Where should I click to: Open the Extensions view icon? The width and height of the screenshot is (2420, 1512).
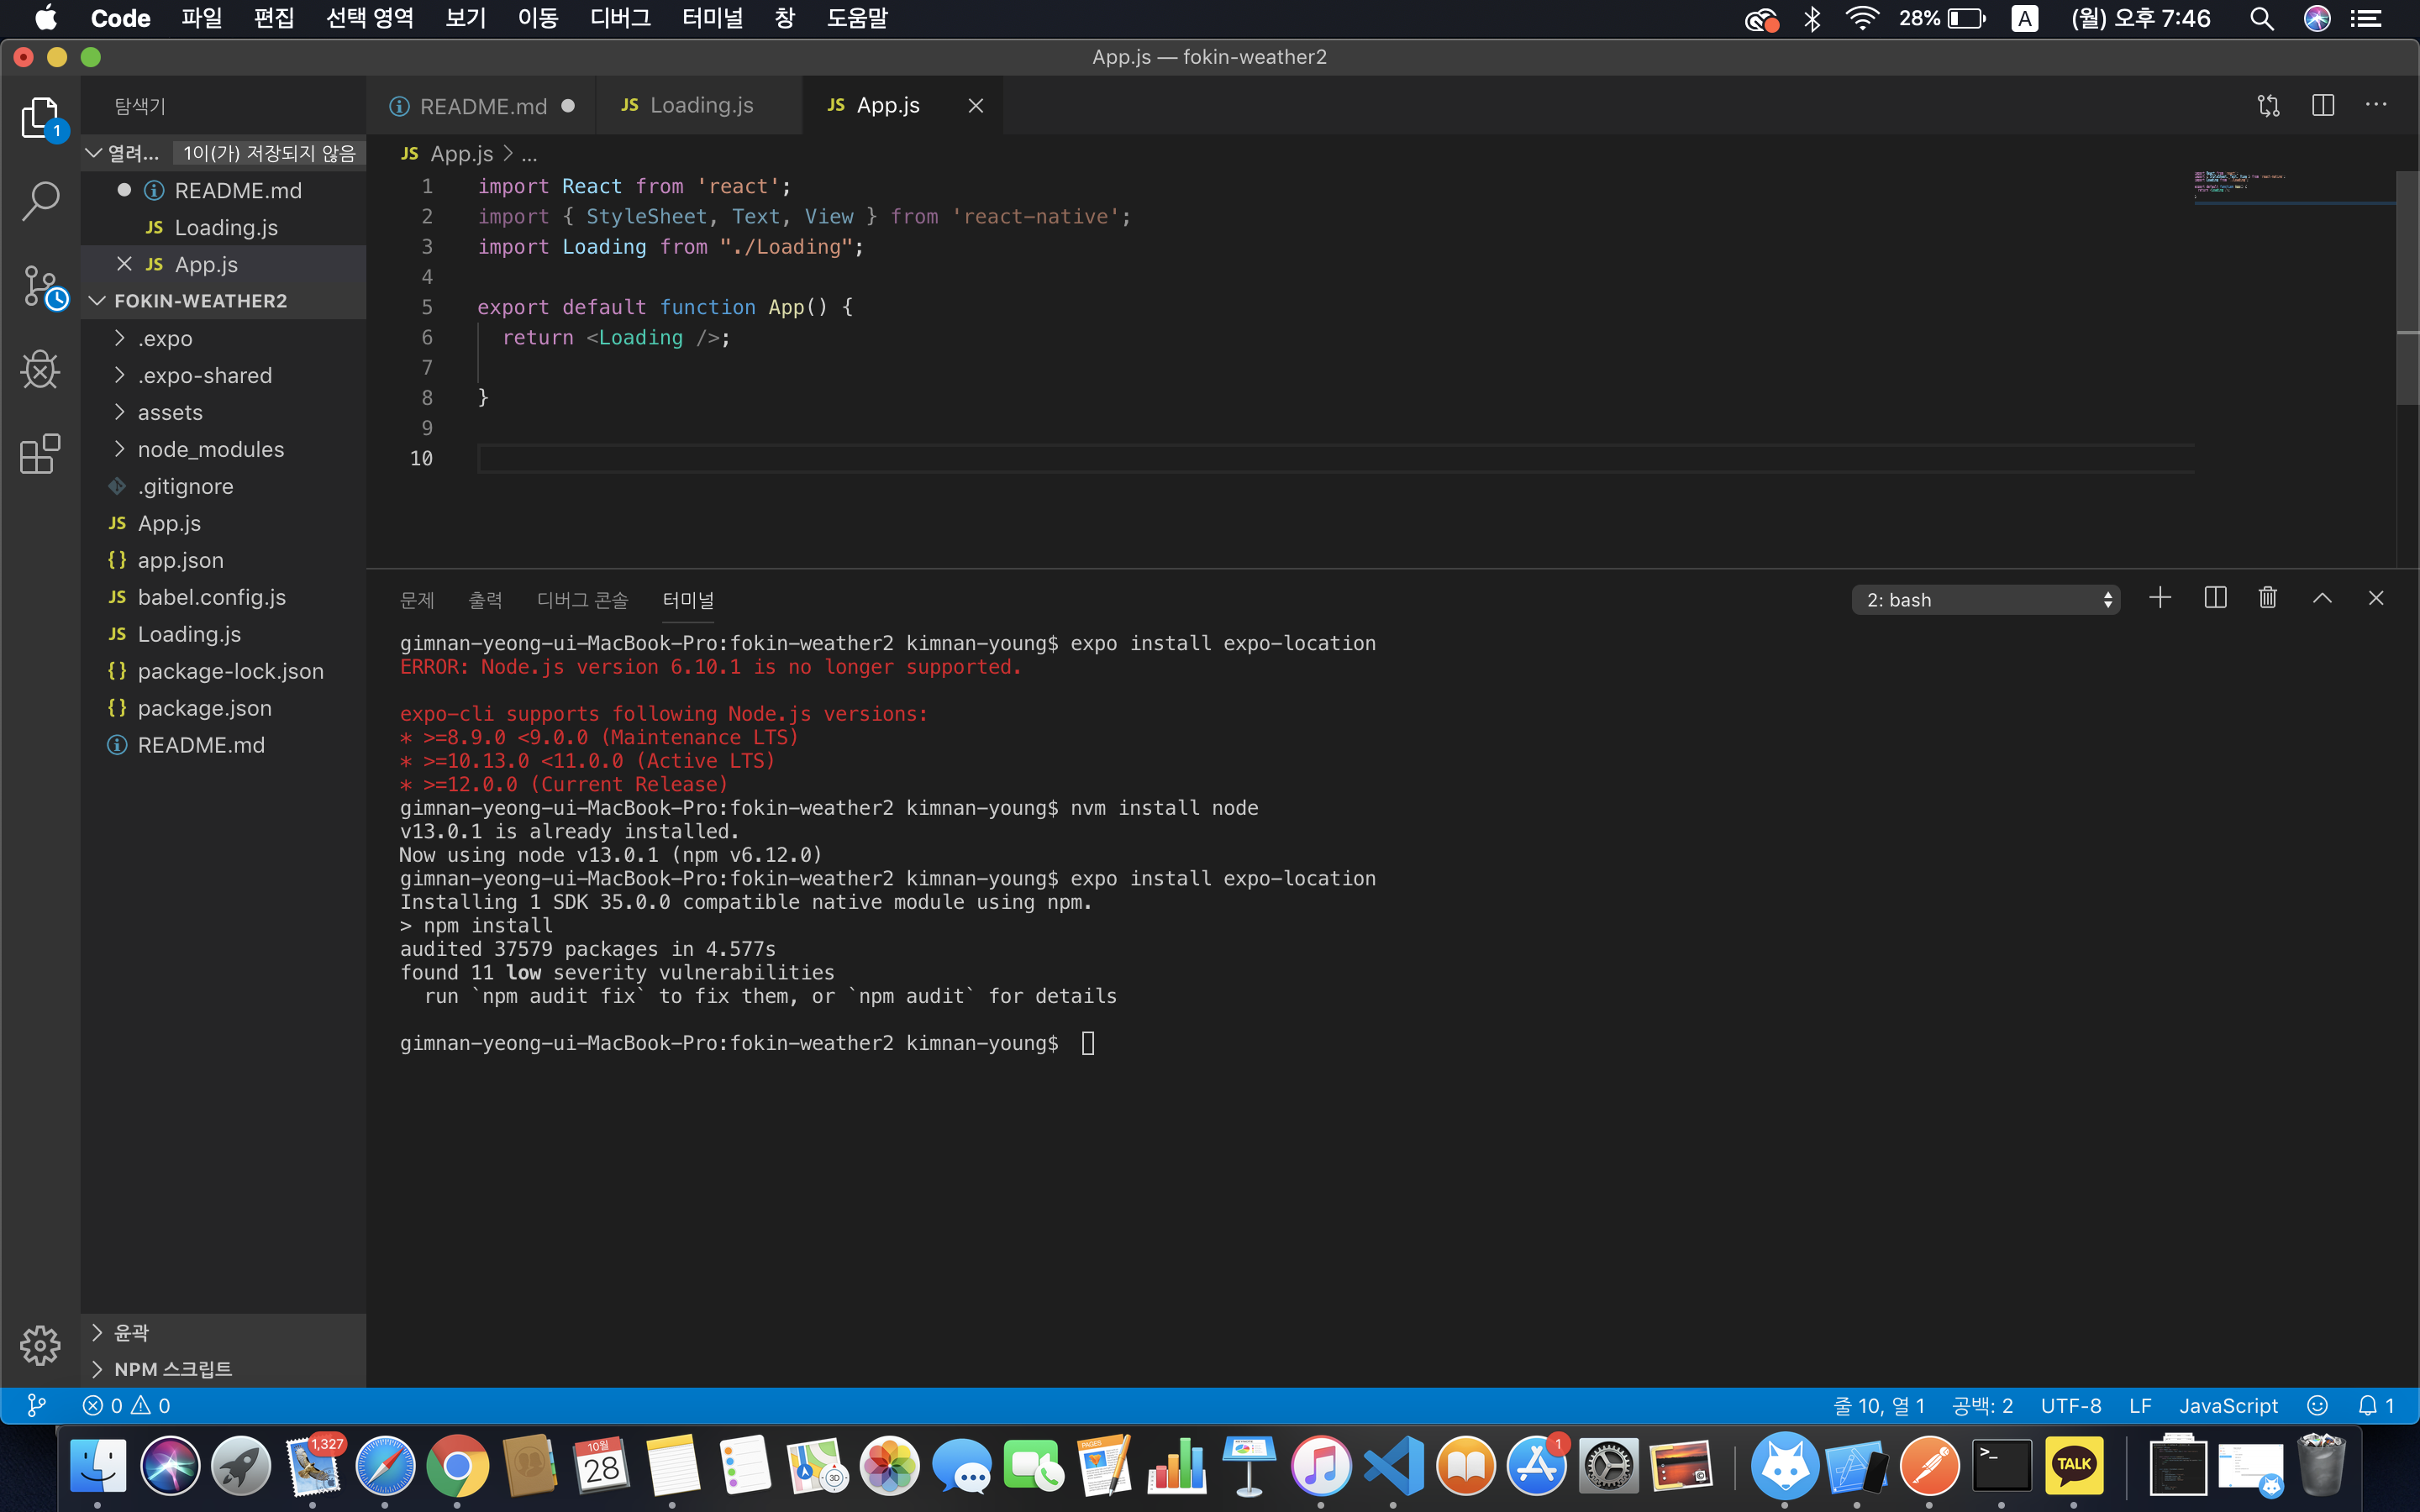coord(40,454)
